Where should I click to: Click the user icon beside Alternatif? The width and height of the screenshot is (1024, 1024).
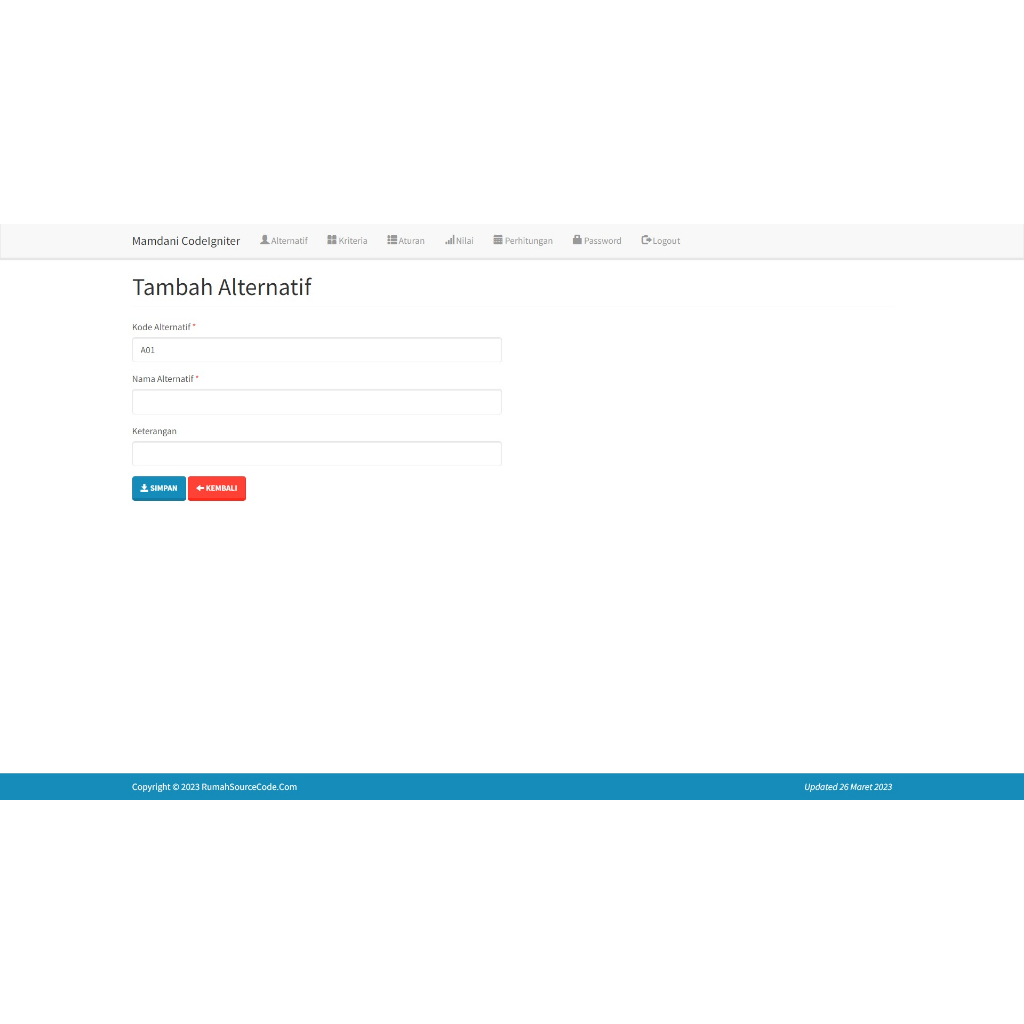pos(264,240)
